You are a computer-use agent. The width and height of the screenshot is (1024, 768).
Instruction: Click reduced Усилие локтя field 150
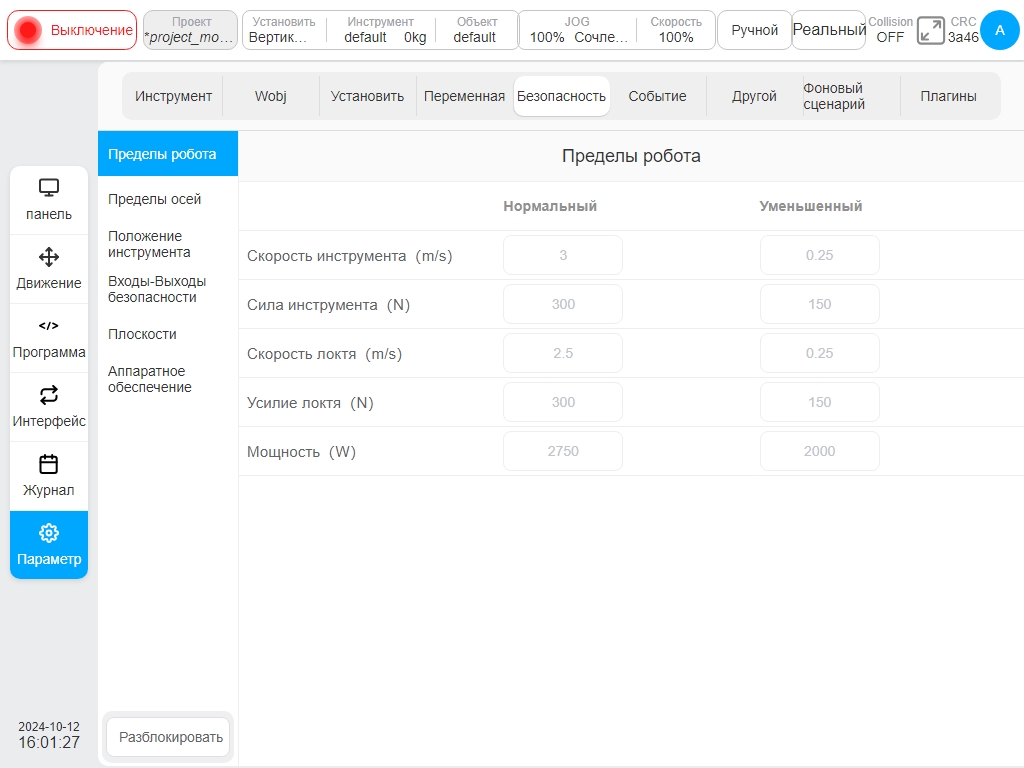coord(820,402)
